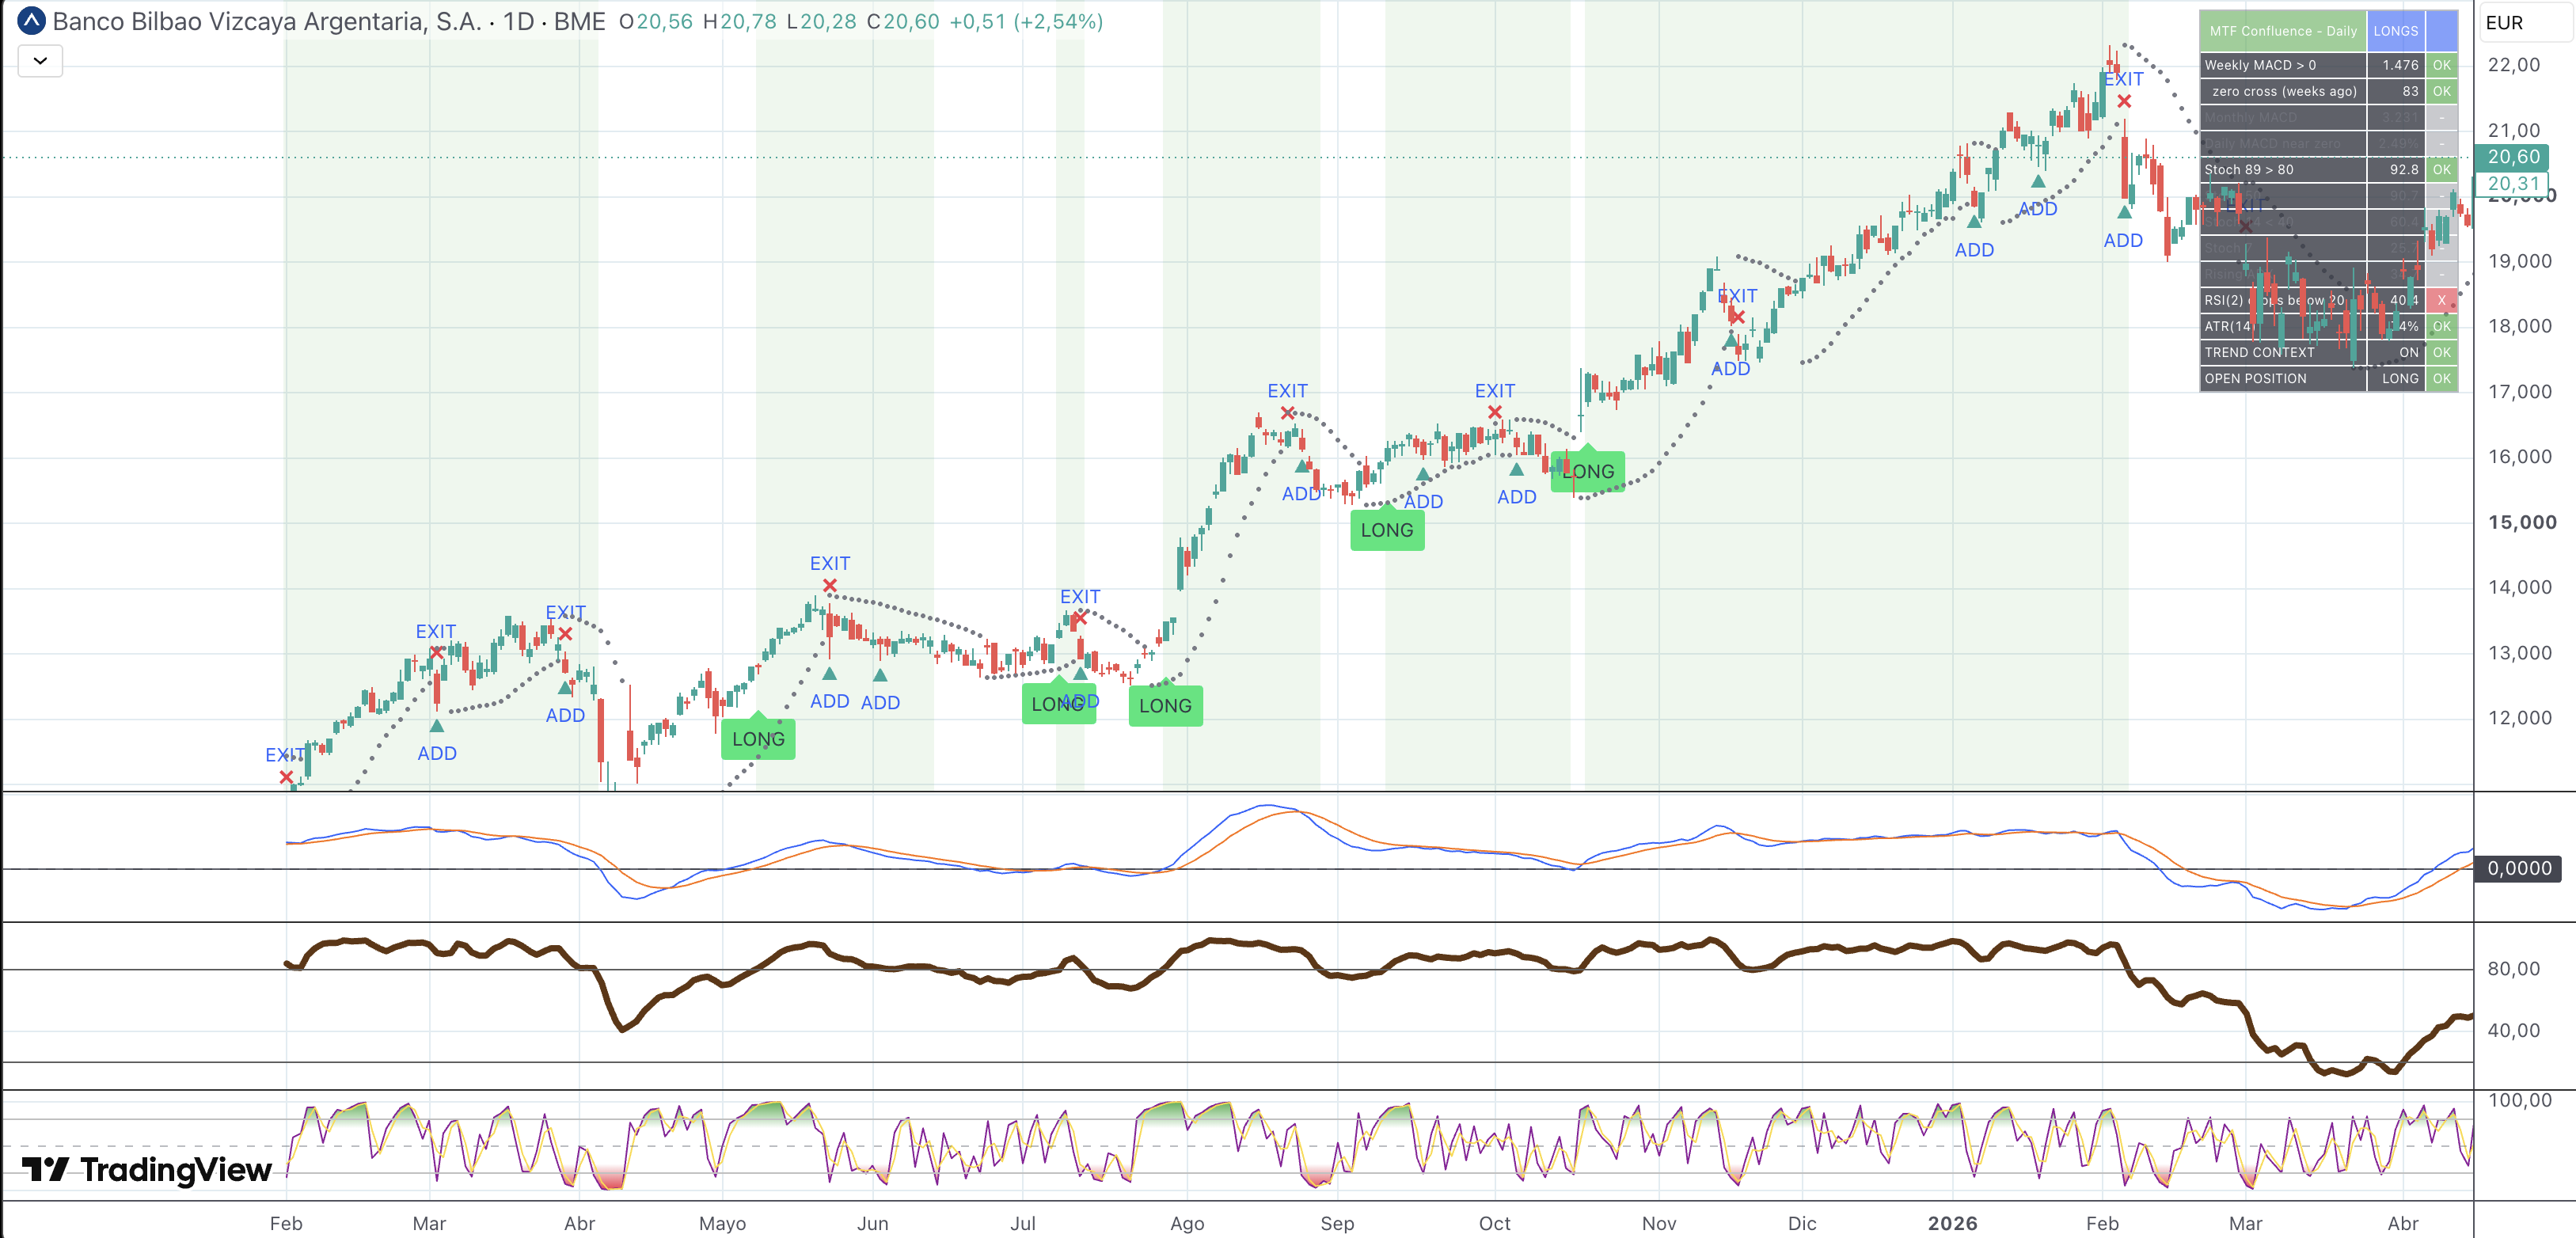Image resolution: width=2576 pixels, height=1238 pixels.
Task: Click the ADD triangle marker in mid November
Action: pos(1730,342)
